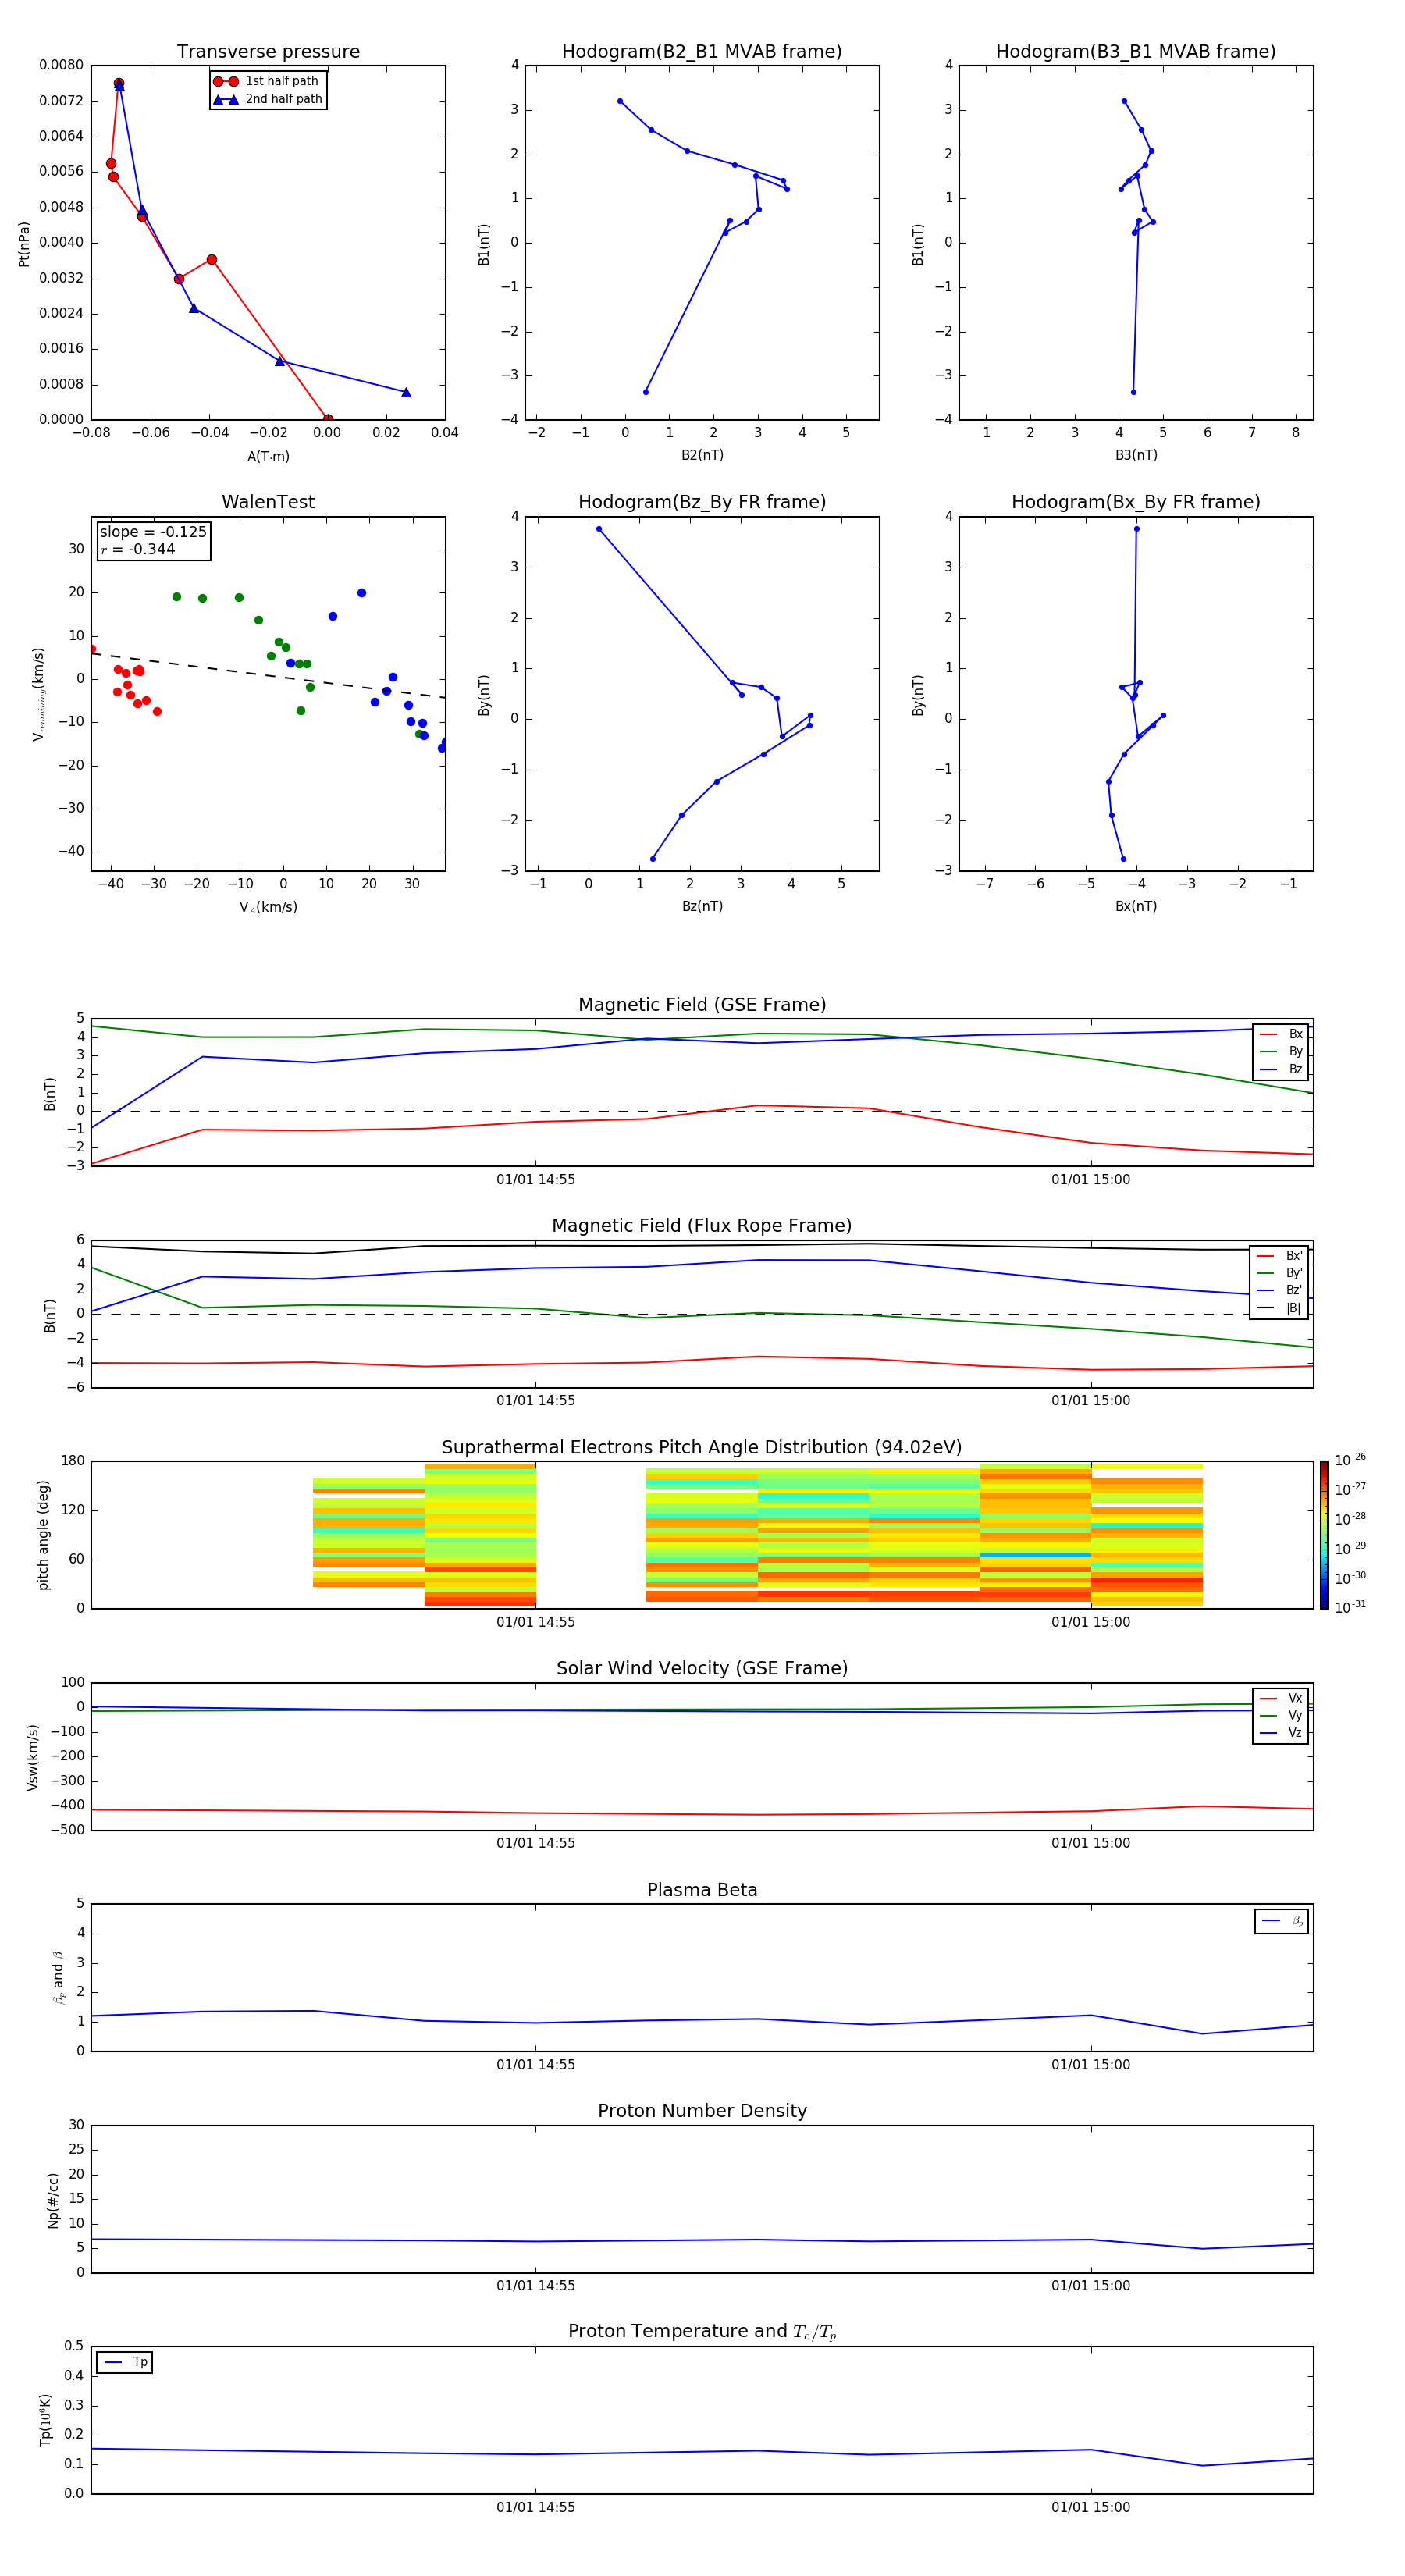This screenshot has height=2576, width=1405.
Task: Click the "Solar Wind Velocity (GSE Frame)" title
Action: pyautogui.click(x=702, y=1668)
